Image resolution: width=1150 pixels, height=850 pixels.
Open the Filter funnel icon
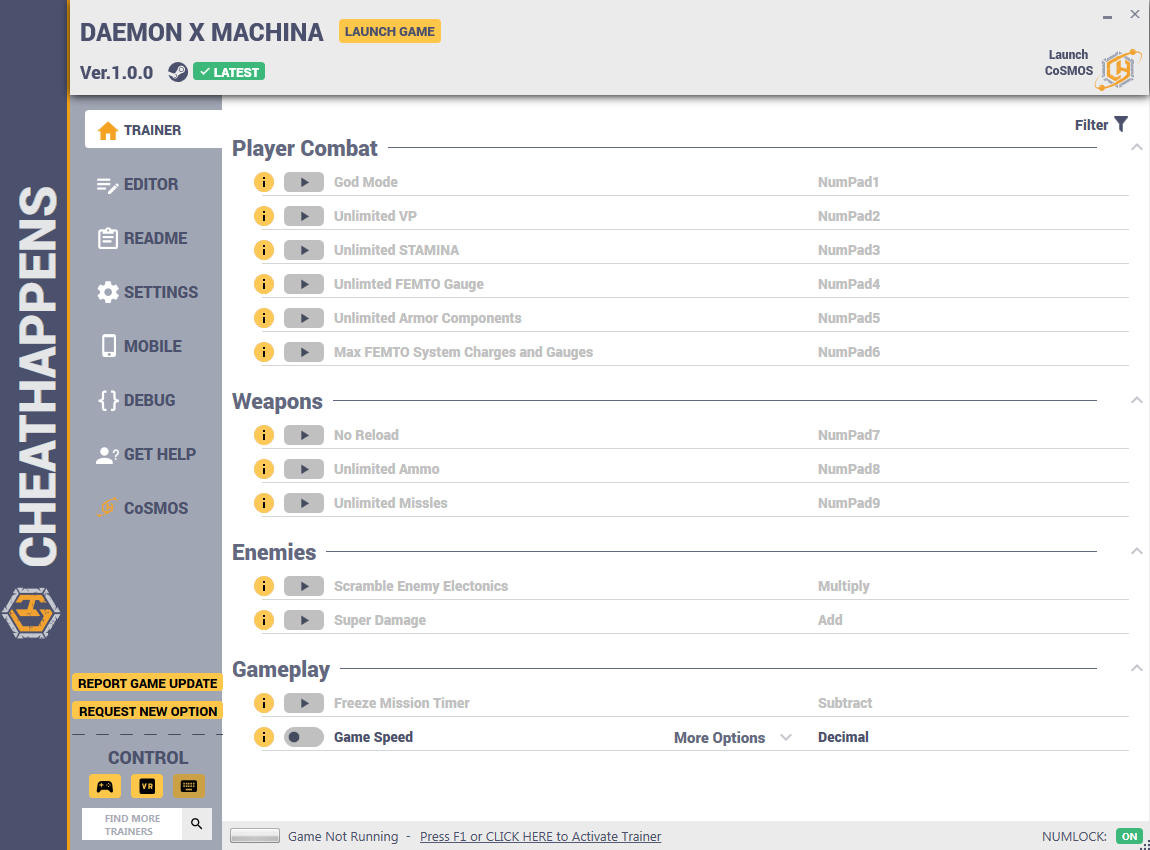click(1121, 125)
